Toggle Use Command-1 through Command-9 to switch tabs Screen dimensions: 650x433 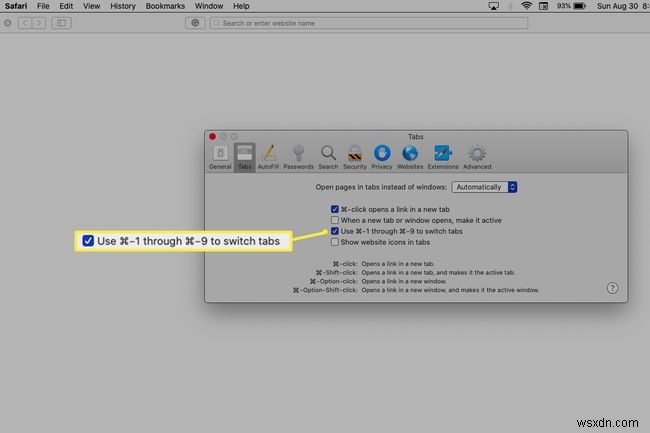pos(335,231)
